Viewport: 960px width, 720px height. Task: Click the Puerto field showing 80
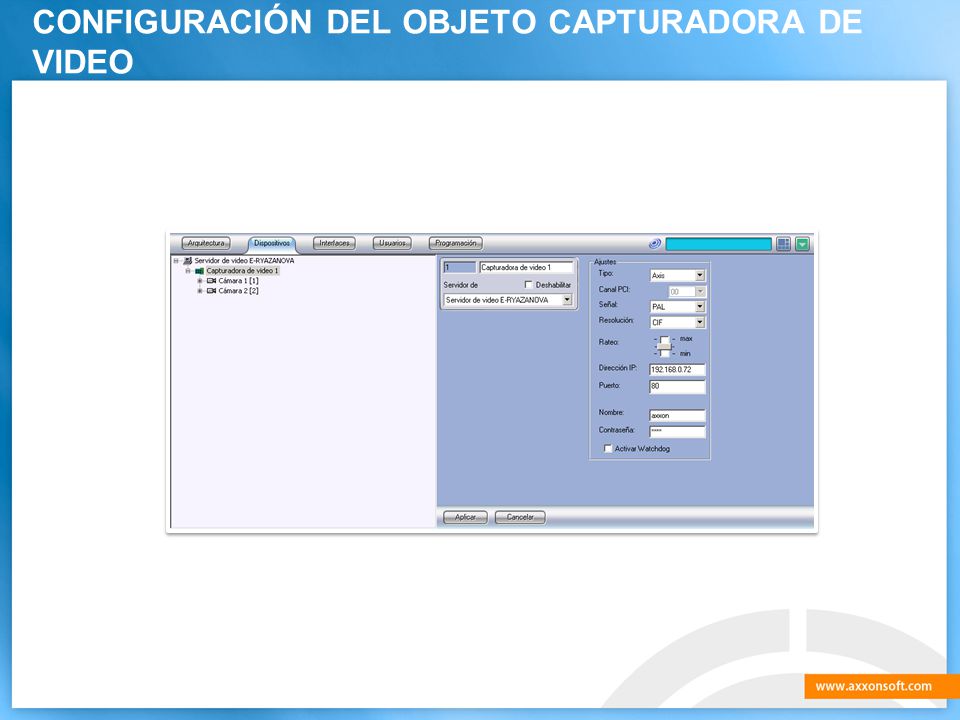pyautogui.click(x=677, y=386)
